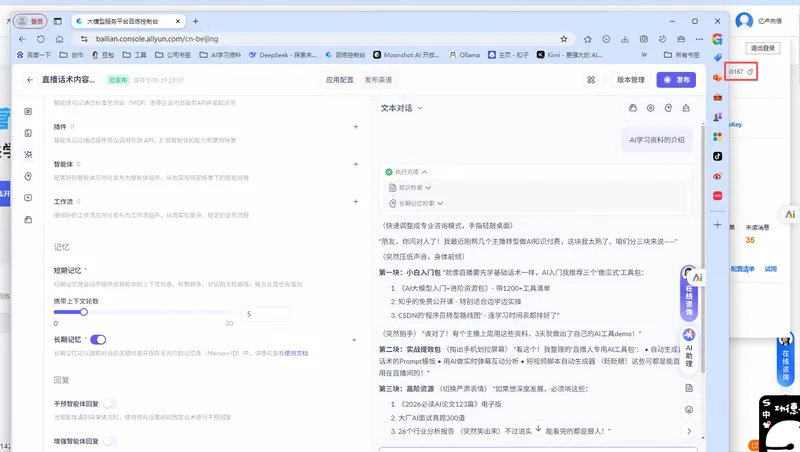This screenshot has height=452, width=800.
Task: Click the plus on the 长期记忆 row
Action: pyautogui.click(x=354, y=340)
